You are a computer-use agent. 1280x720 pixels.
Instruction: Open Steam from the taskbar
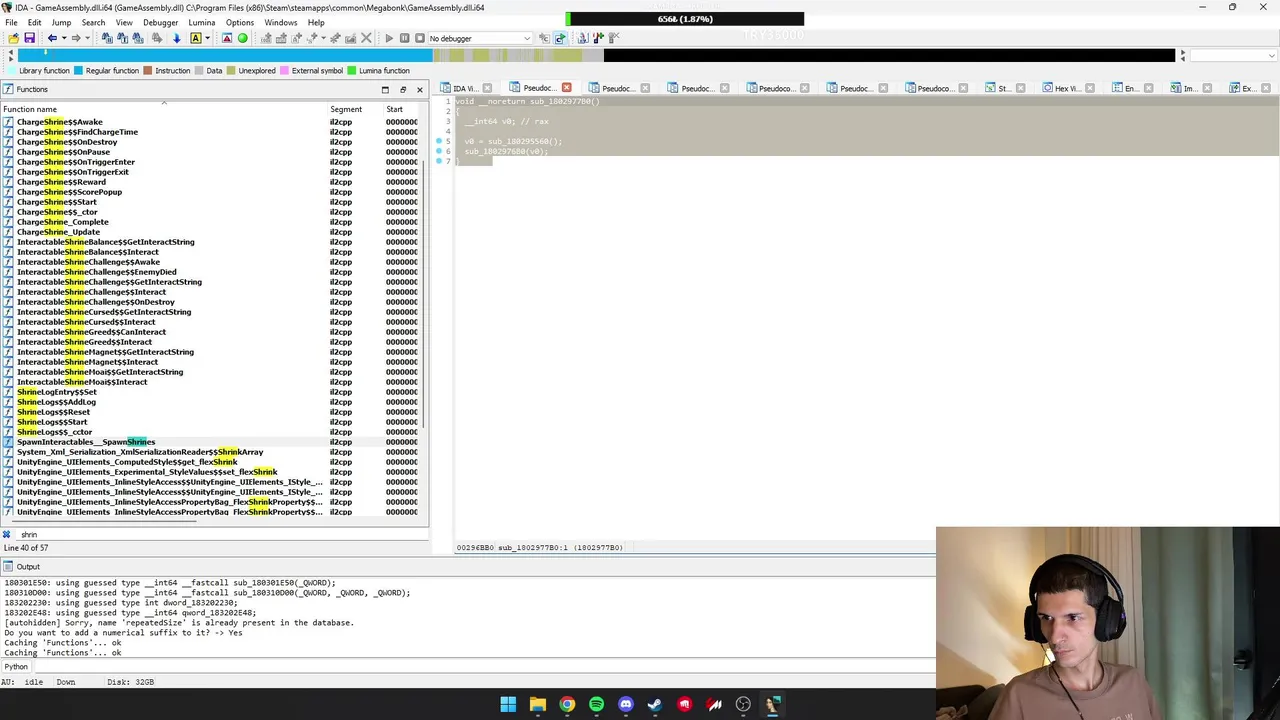(x=655, y=704)
